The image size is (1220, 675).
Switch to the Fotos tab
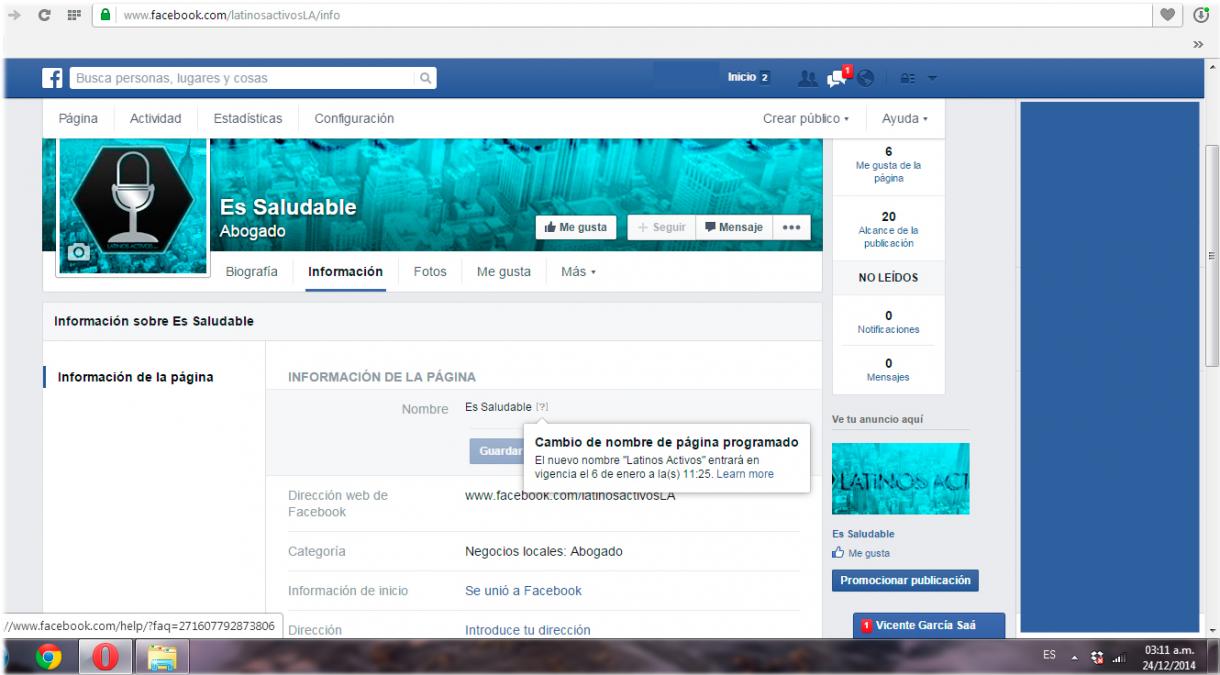pyautogui.click(x=430, y=271)
